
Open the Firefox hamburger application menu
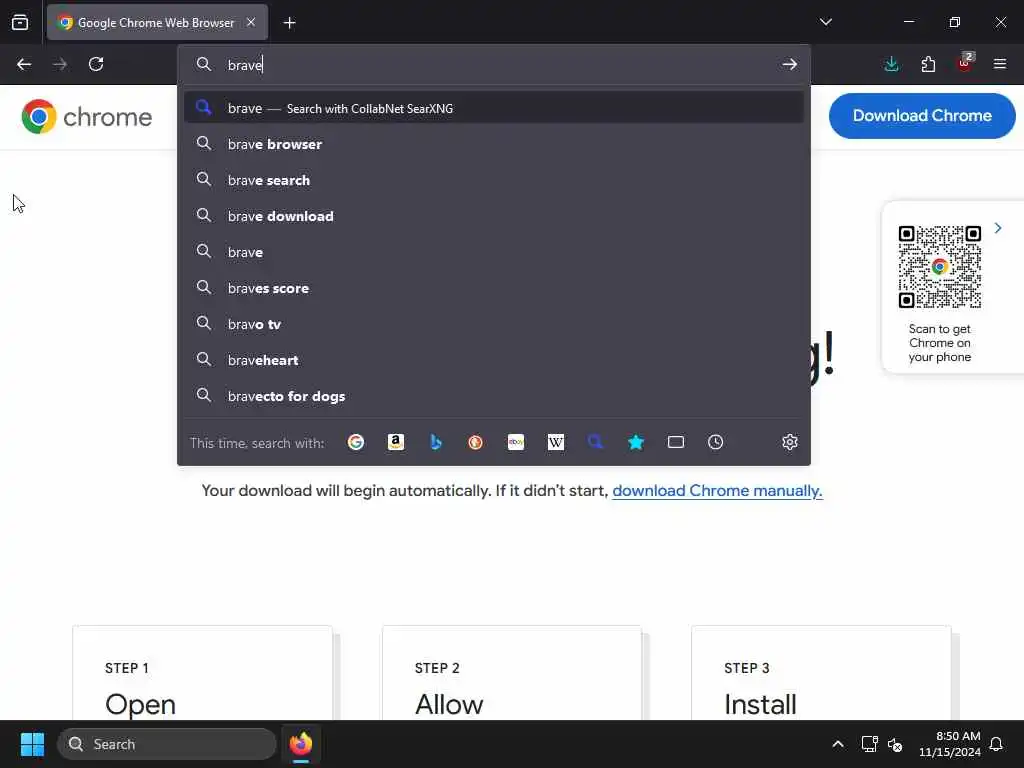click(x=999, y=64)
